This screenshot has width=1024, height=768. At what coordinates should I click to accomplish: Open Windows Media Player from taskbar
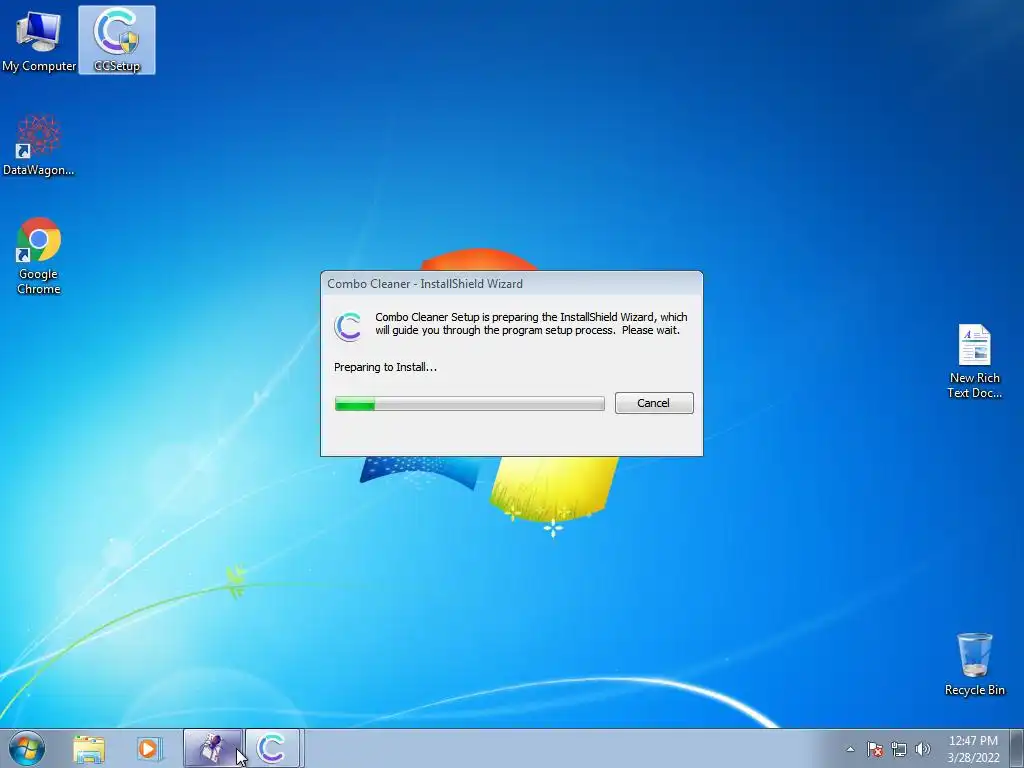tap(149, 748)
